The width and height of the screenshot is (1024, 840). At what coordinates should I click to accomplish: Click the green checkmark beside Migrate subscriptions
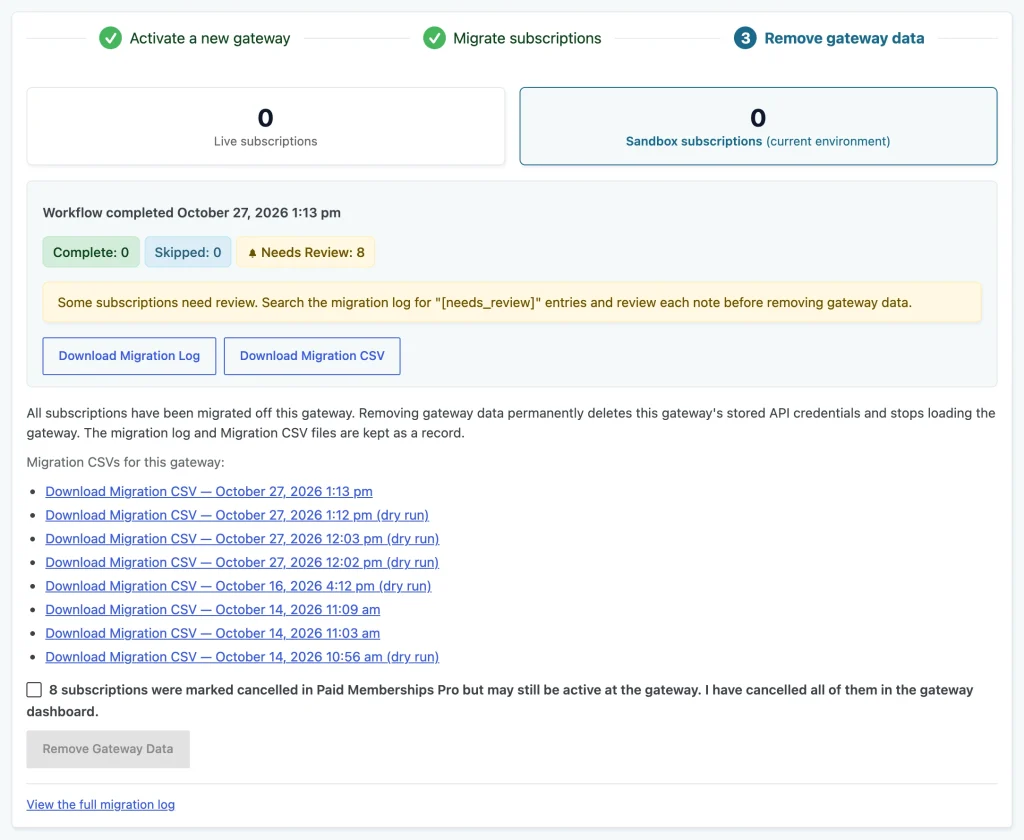tap(434, 38)
